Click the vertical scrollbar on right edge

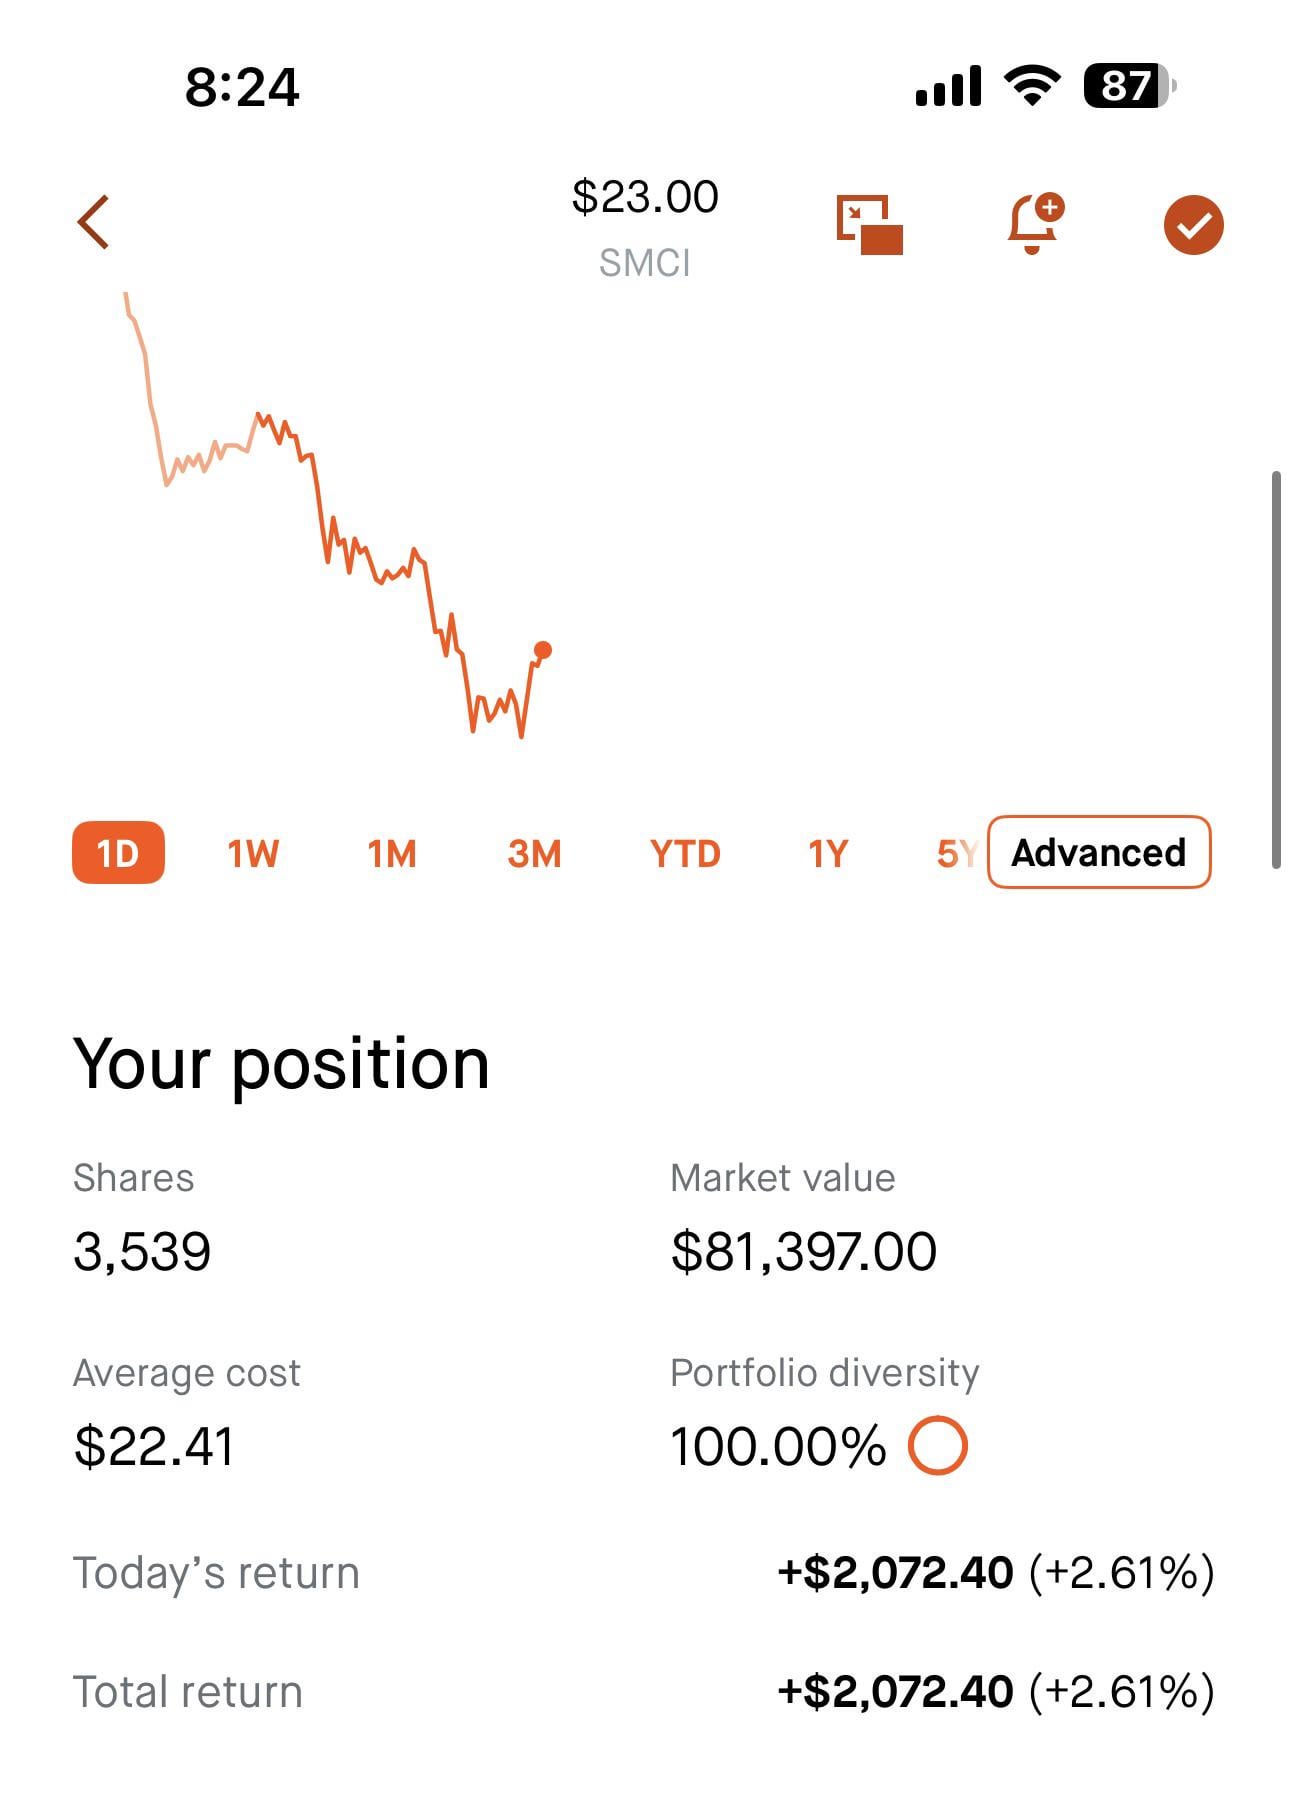pyautogui.click(x=1276, y=669)
